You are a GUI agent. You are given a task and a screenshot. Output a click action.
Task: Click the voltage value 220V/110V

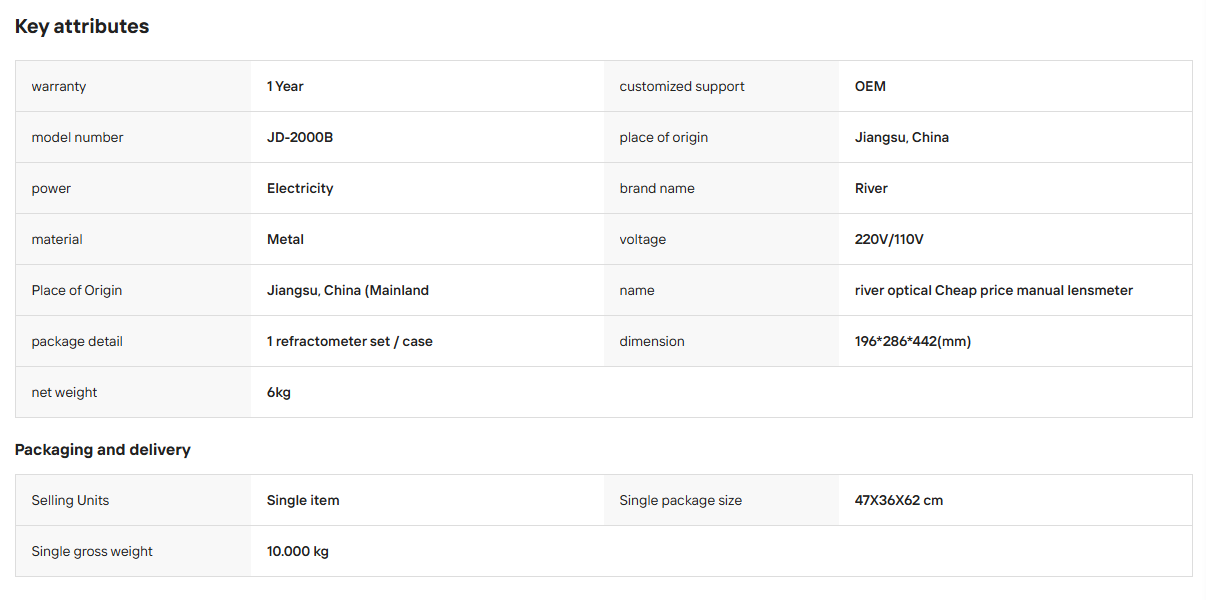pyautogui.click(x=889, y=239)
